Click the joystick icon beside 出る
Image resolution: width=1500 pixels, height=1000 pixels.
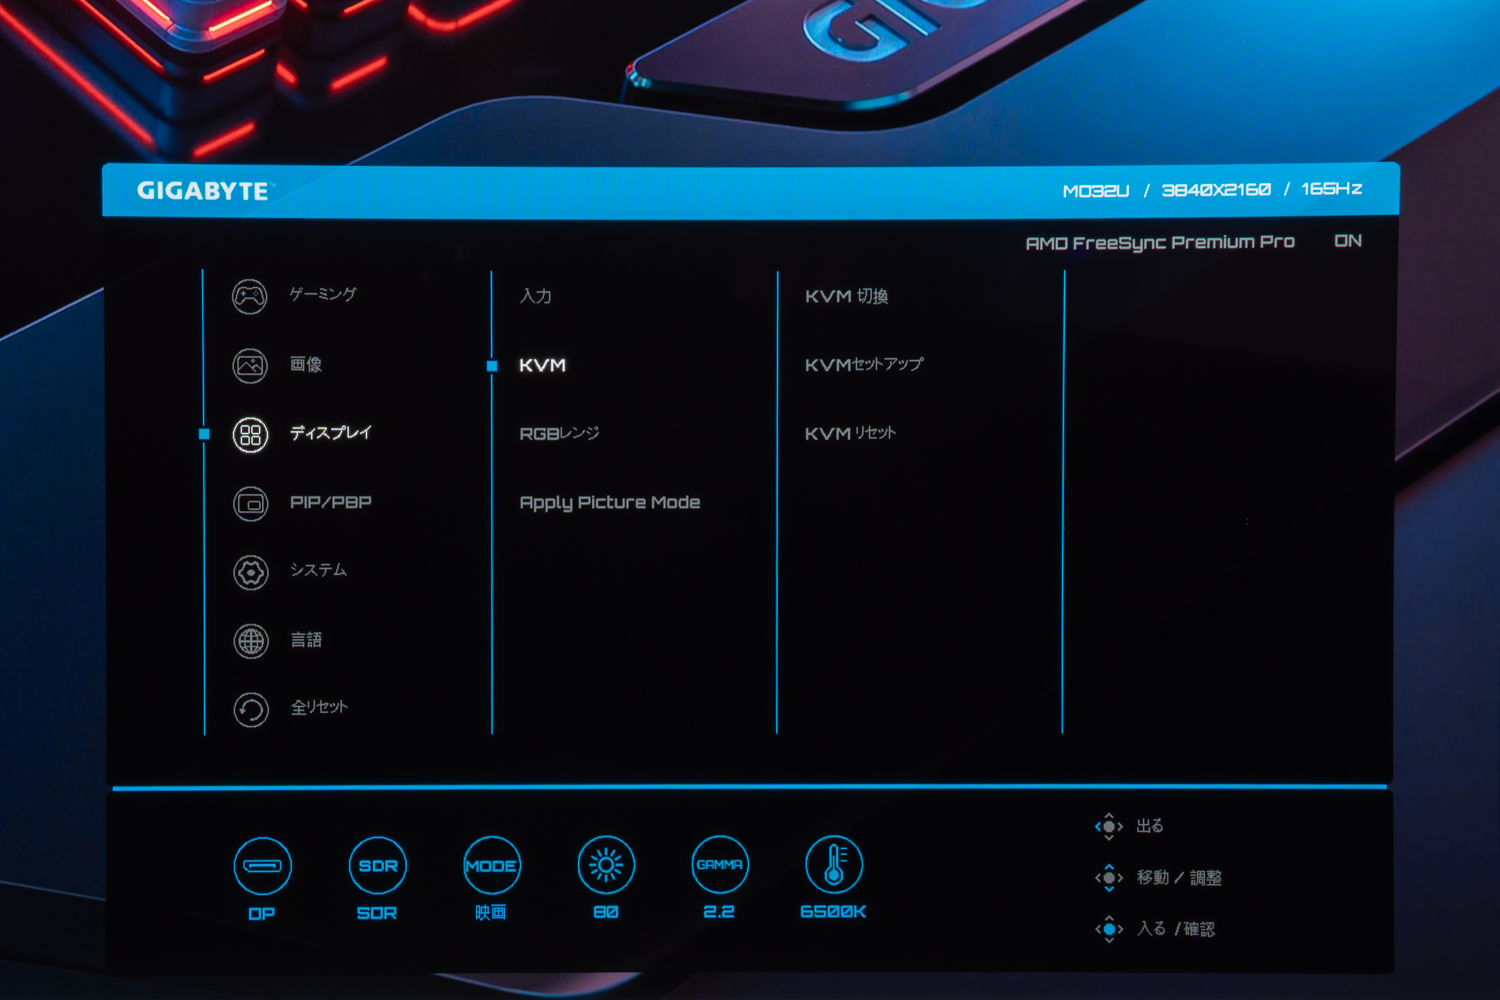1109,826
